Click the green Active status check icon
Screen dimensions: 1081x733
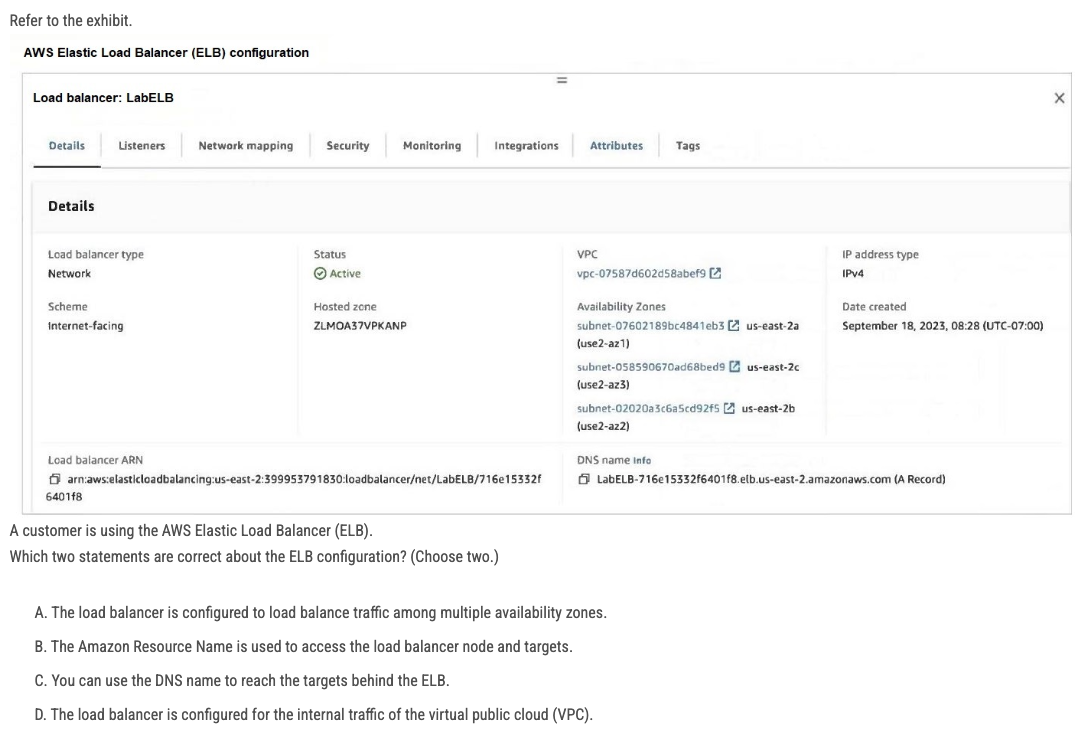pyautogui.click(x=320, y=273)
